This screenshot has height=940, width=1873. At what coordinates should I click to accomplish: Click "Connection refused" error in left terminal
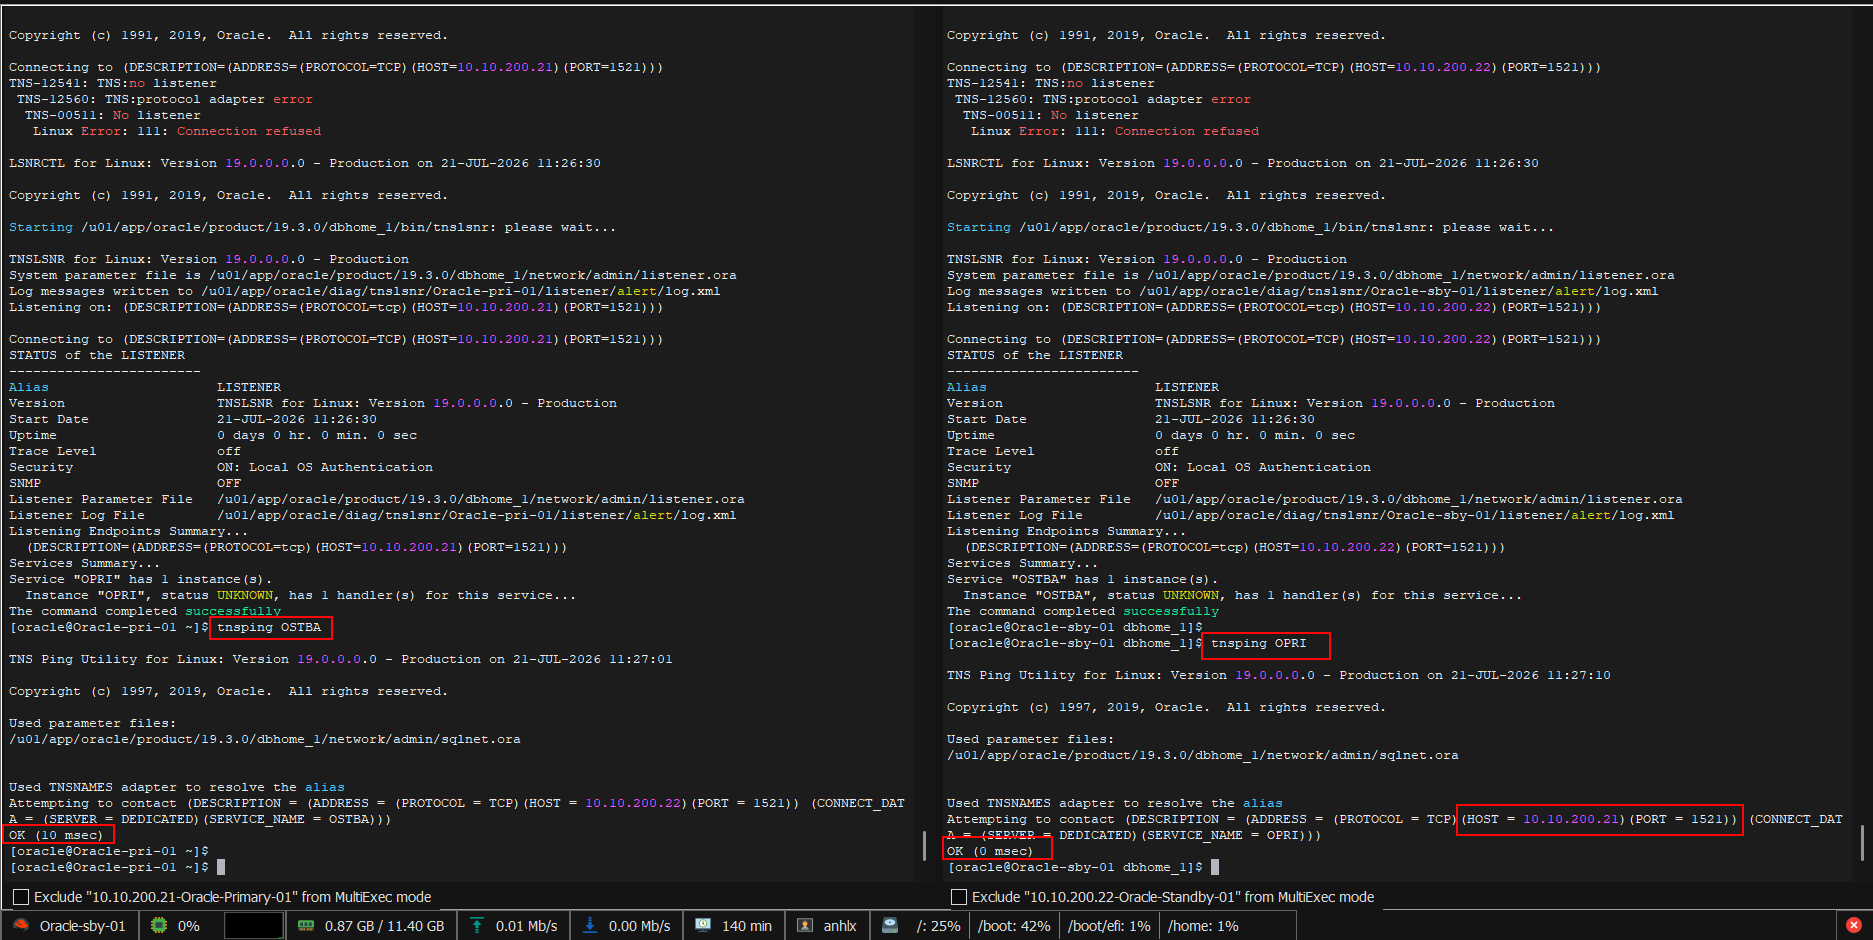pyautogui.click(x=249, y=131)
